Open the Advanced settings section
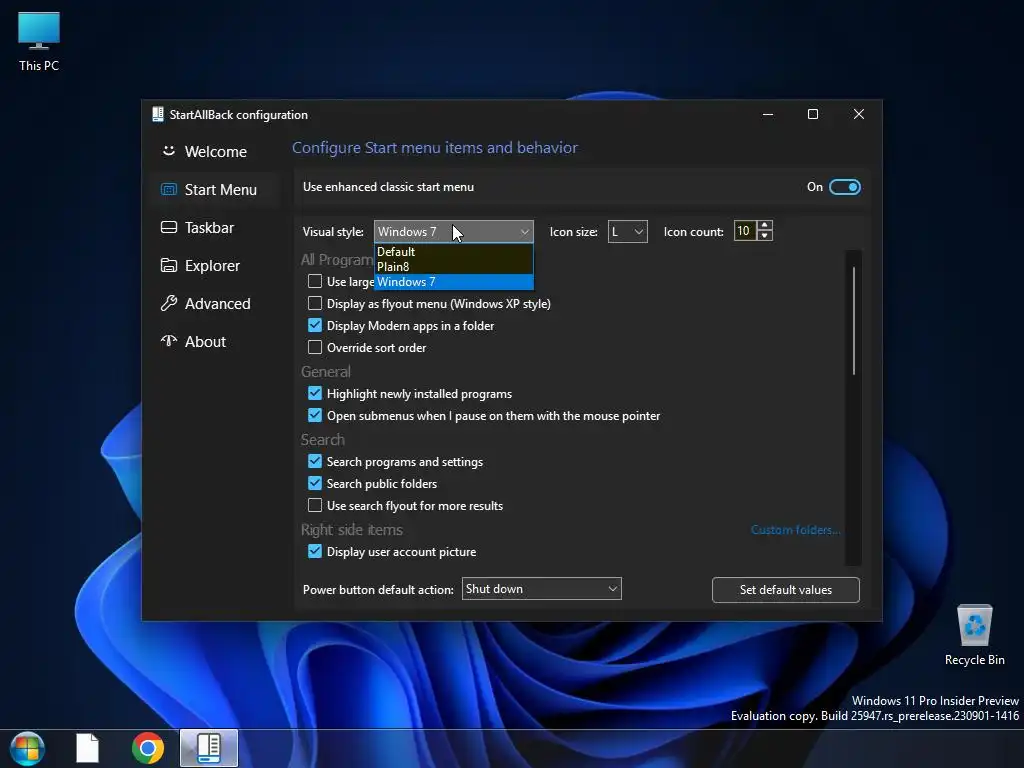Screen dimensions: 1024x768 216,304
